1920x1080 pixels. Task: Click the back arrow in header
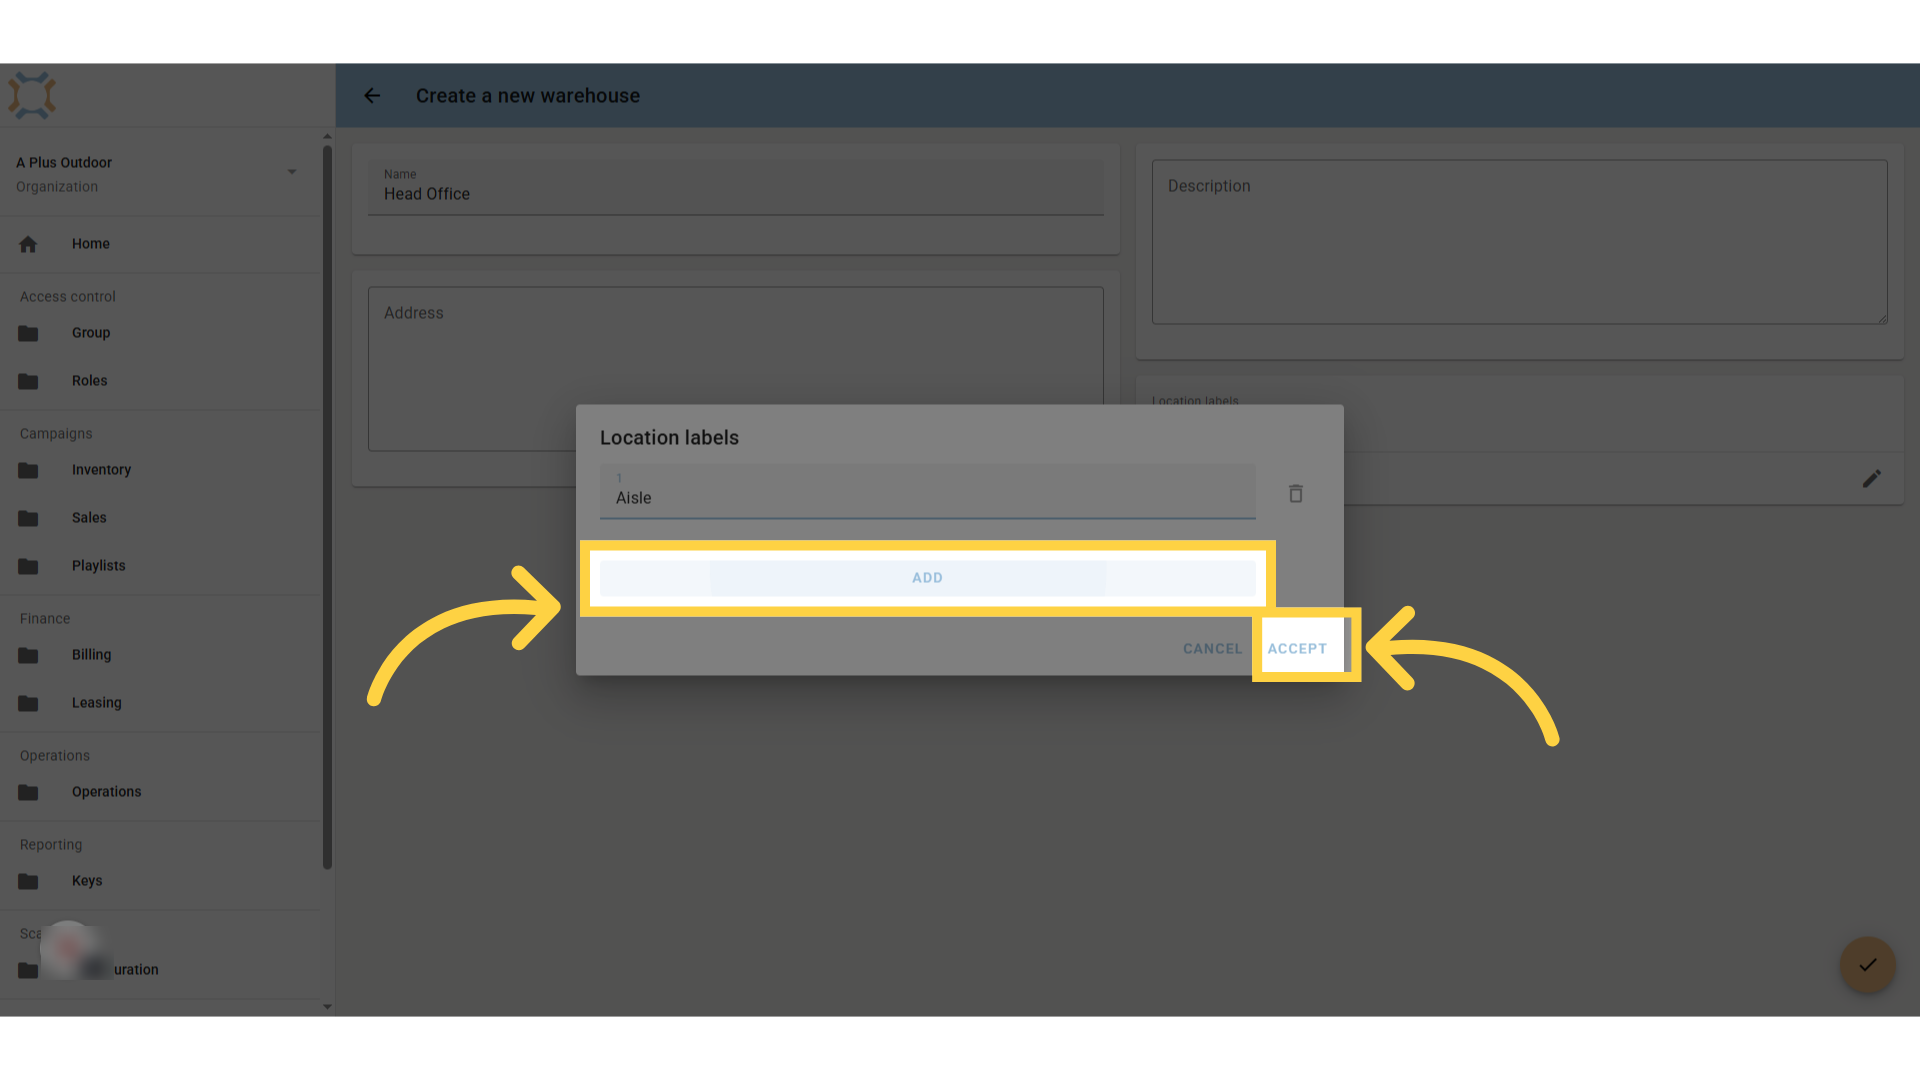tap(372, 96)
